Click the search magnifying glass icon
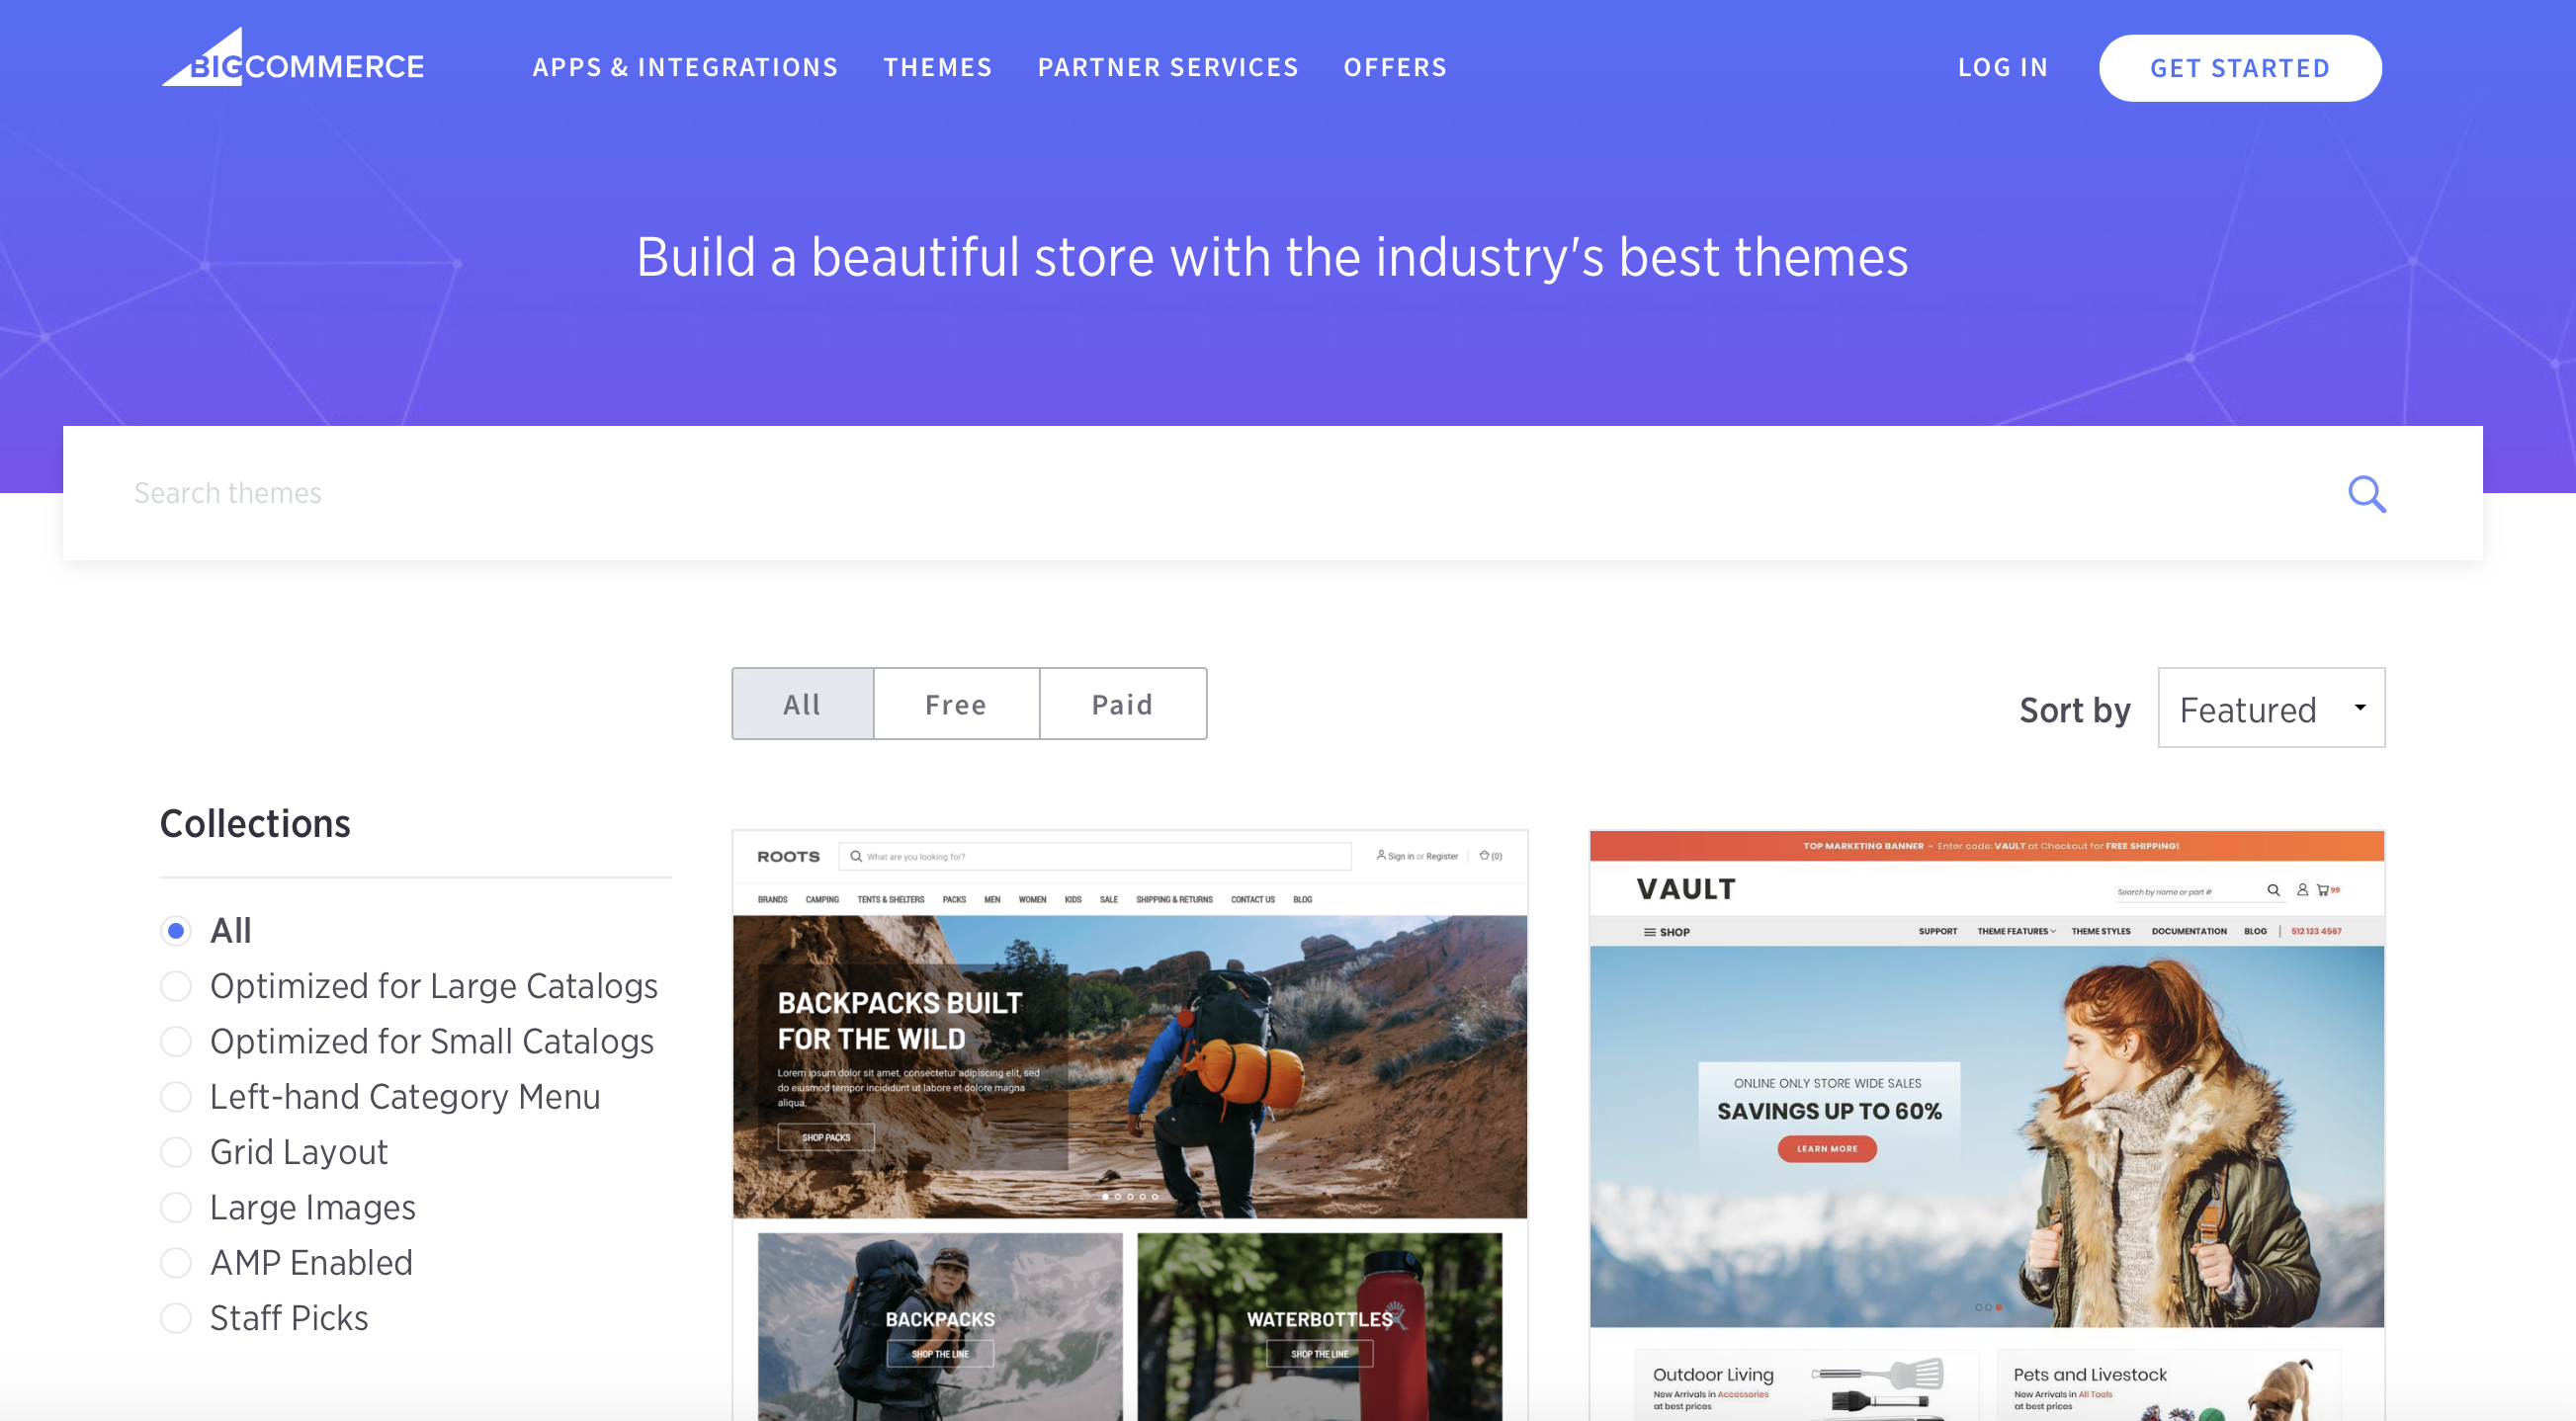Viewport: 2576px width, 1421px height. click(2367, 492)
